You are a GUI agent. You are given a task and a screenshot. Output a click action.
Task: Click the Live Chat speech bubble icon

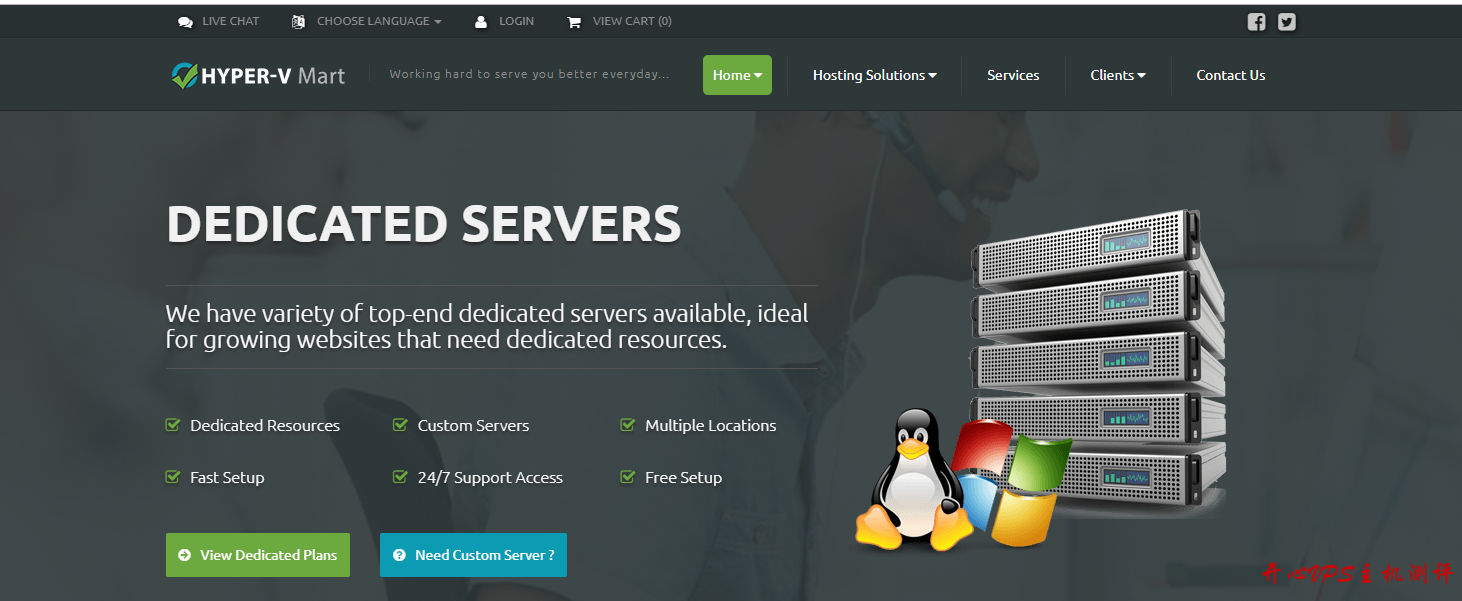pos(185,22)
